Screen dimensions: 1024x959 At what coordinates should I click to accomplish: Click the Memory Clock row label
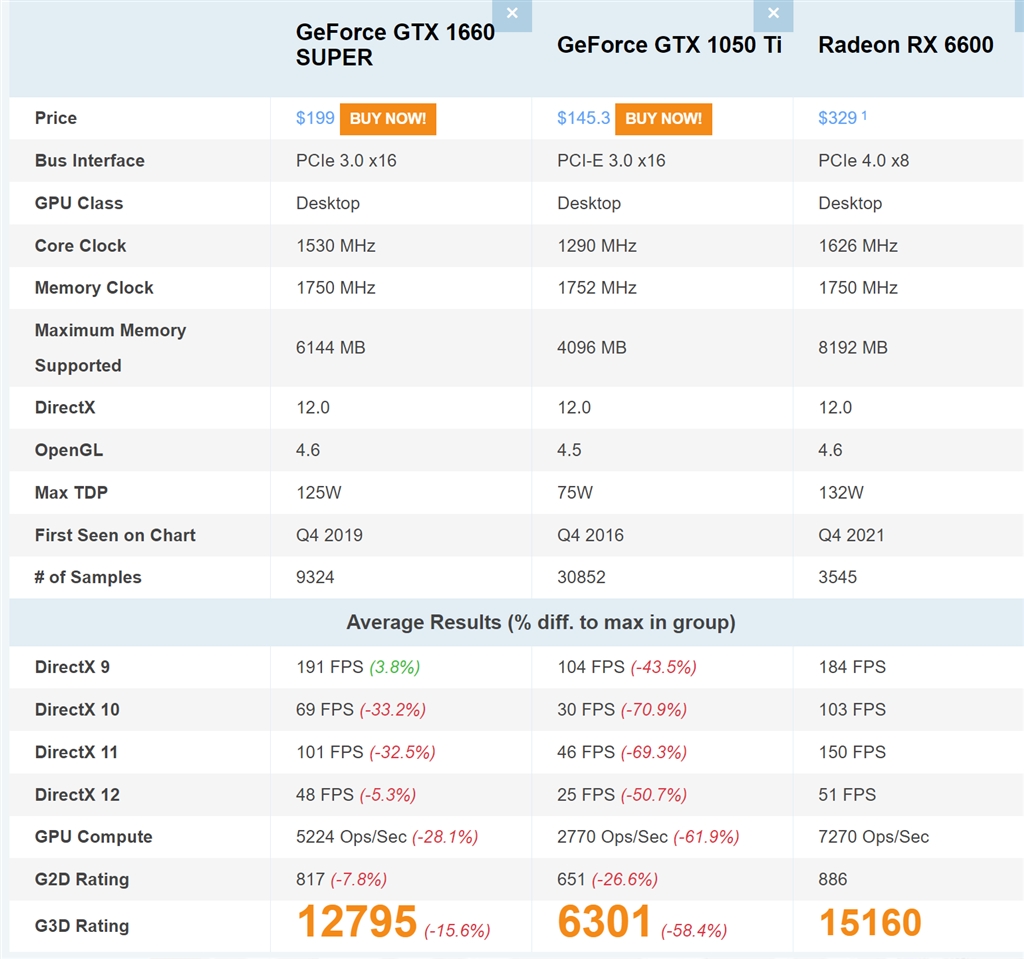tap(94, 288)
